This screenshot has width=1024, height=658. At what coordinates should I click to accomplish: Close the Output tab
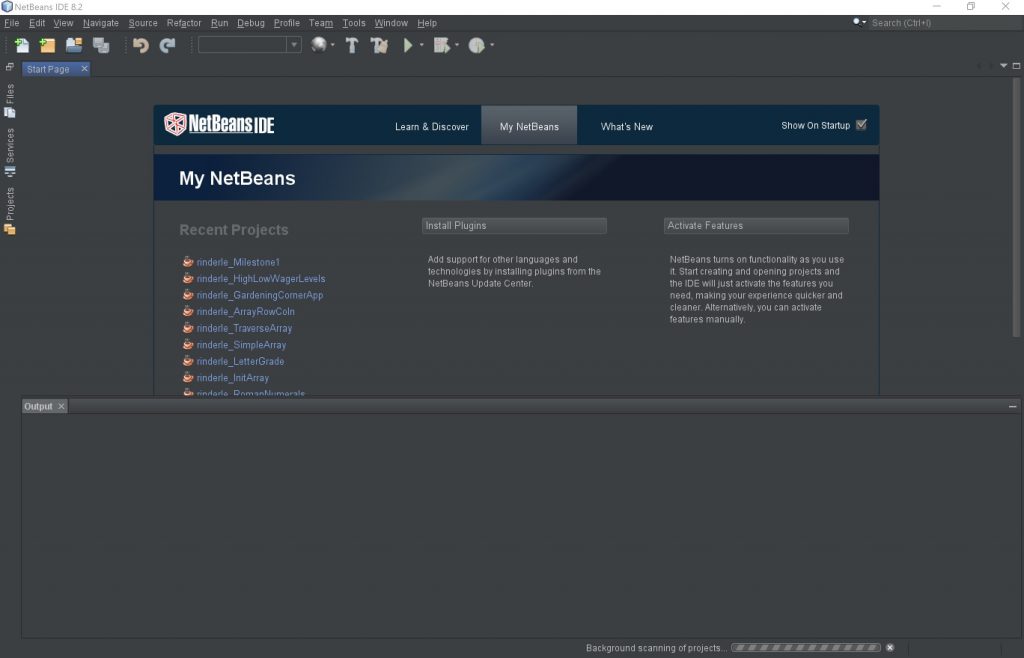pos(61,406)
